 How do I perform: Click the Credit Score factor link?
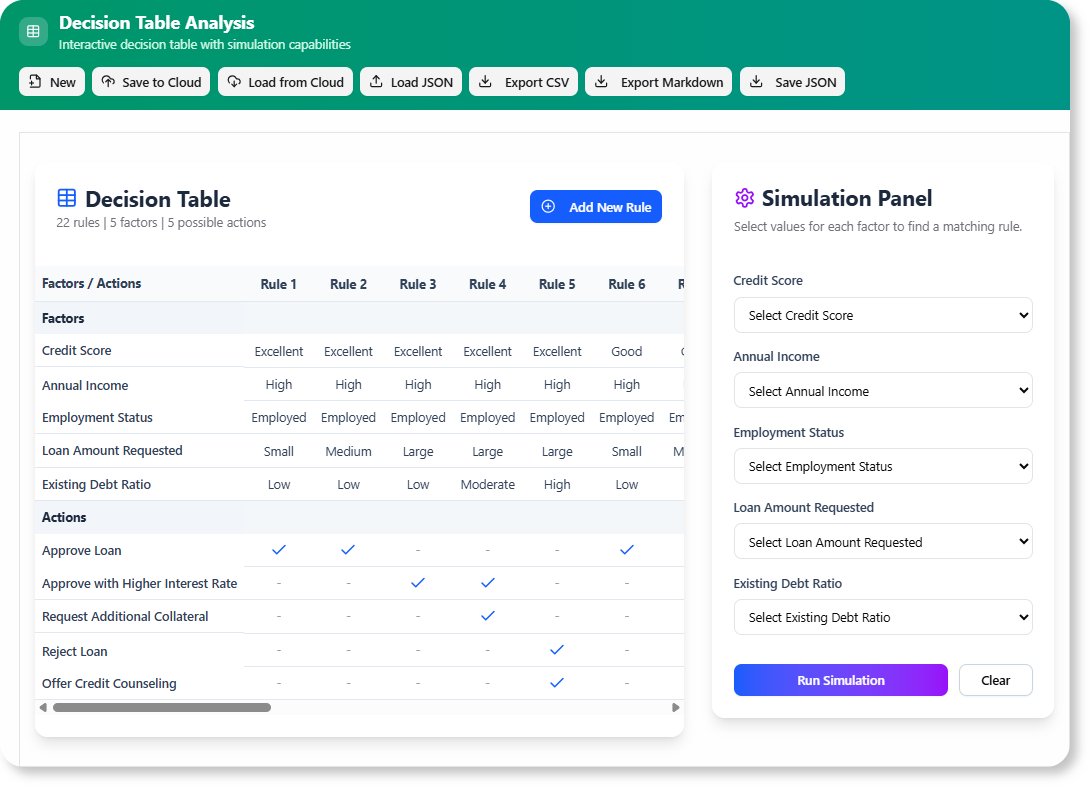click(76, 350)
